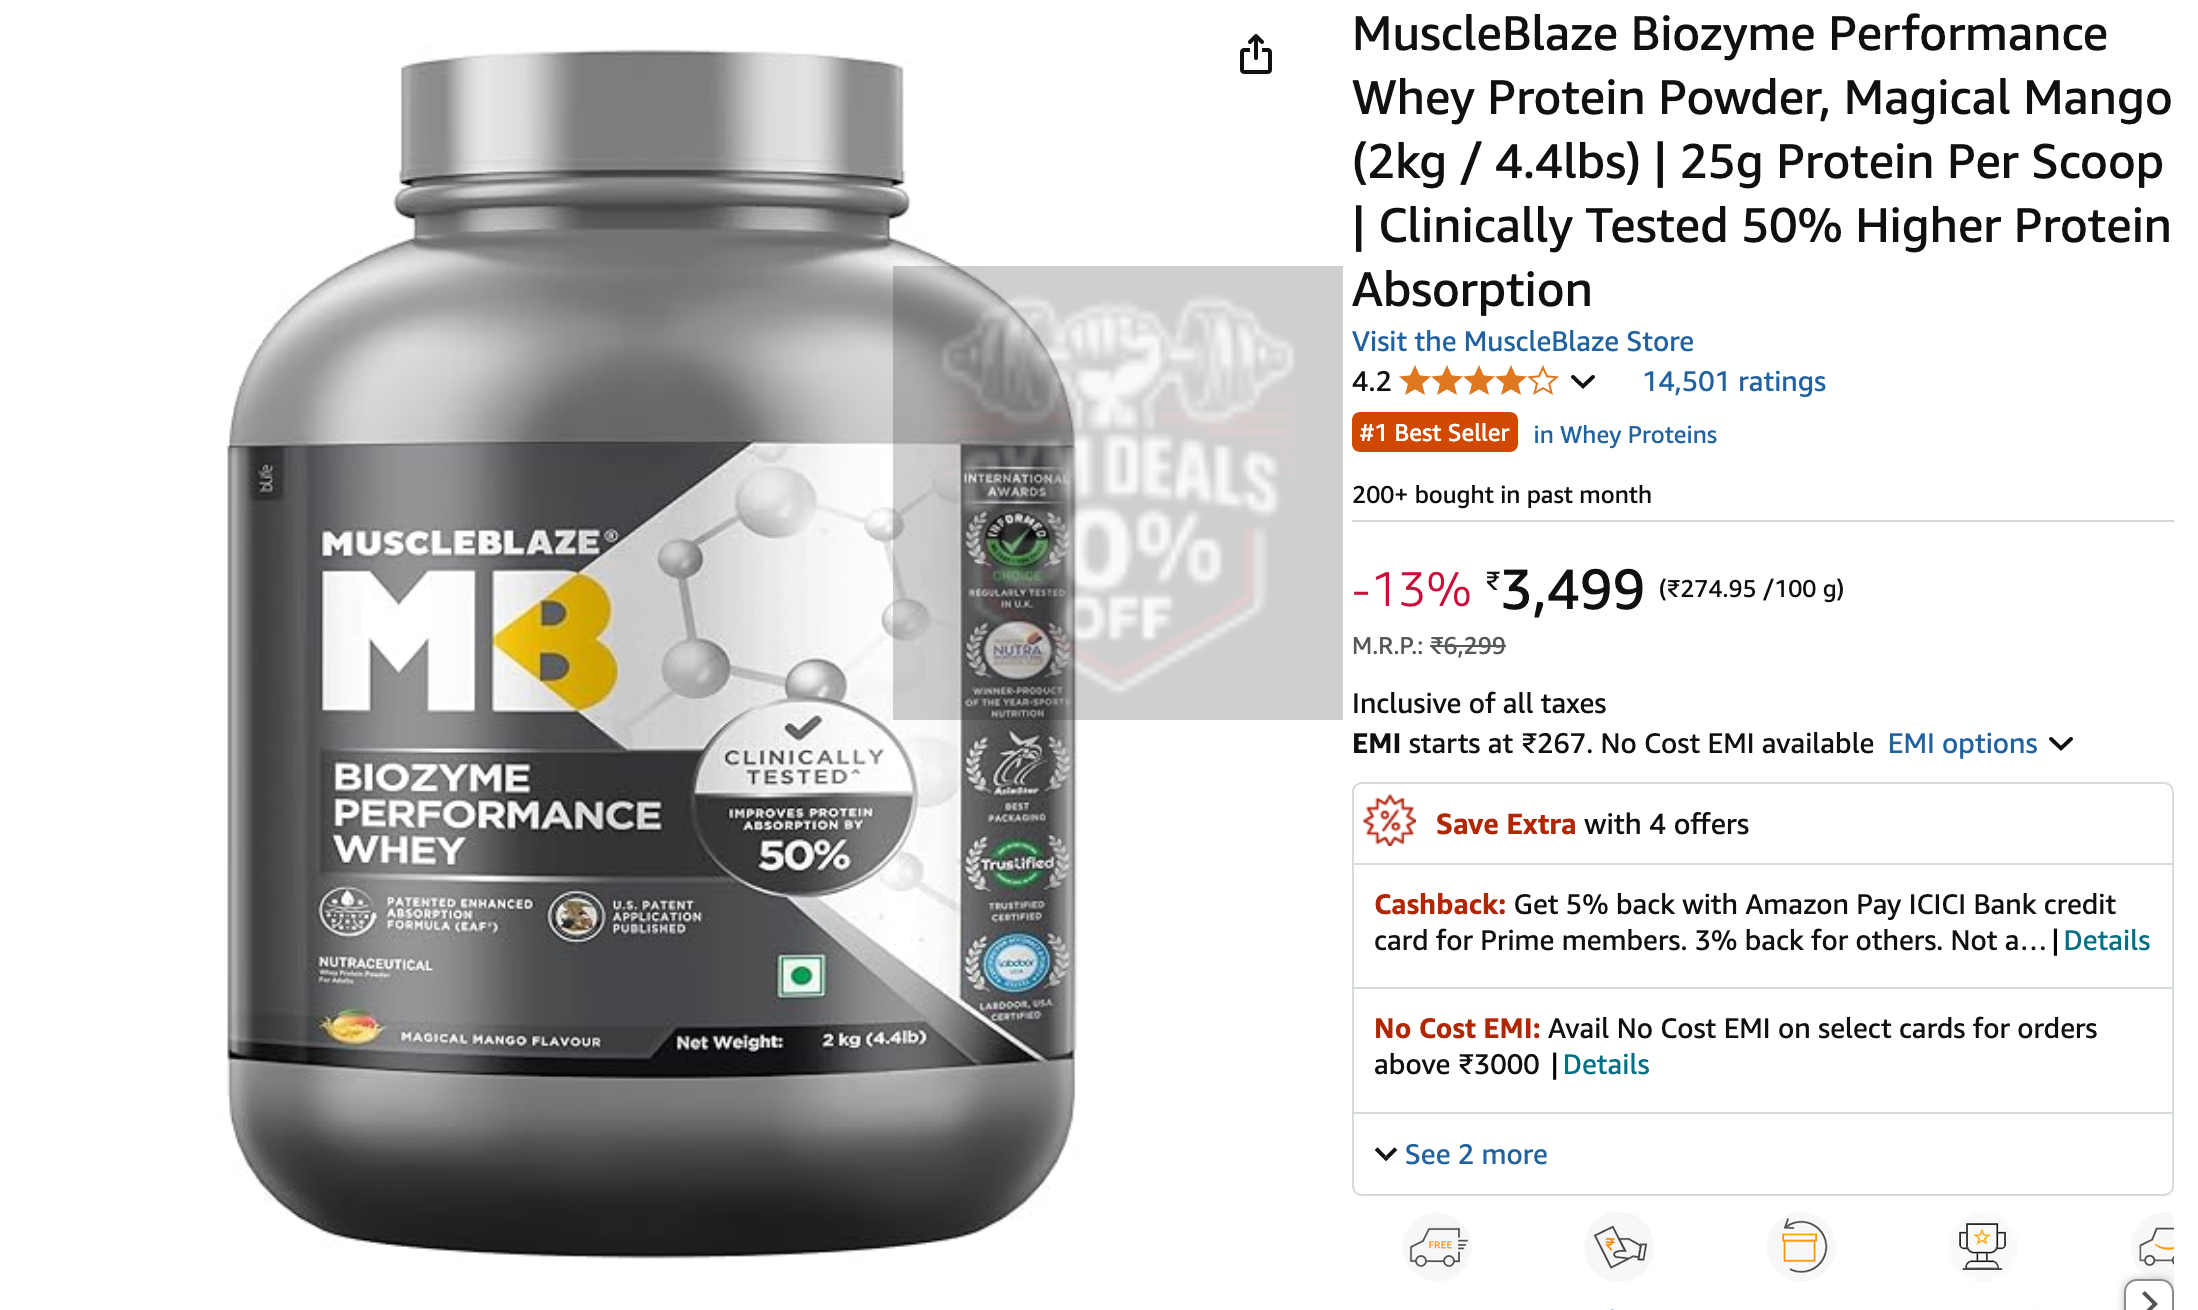
Task: Open the 14,501 ratings link
Action: point(1734,382)
